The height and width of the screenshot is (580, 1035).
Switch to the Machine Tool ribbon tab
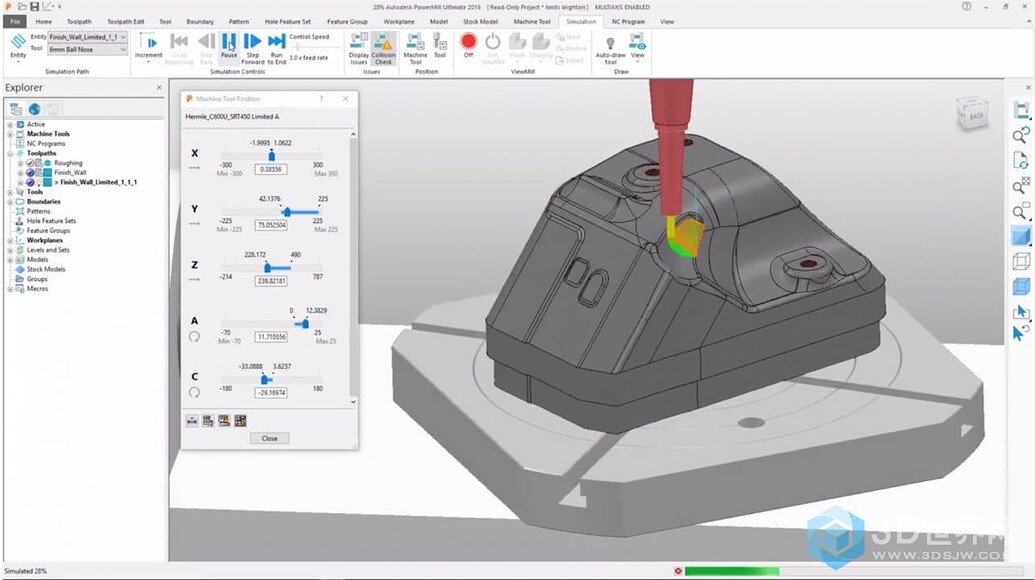click(x=531, y=21)
